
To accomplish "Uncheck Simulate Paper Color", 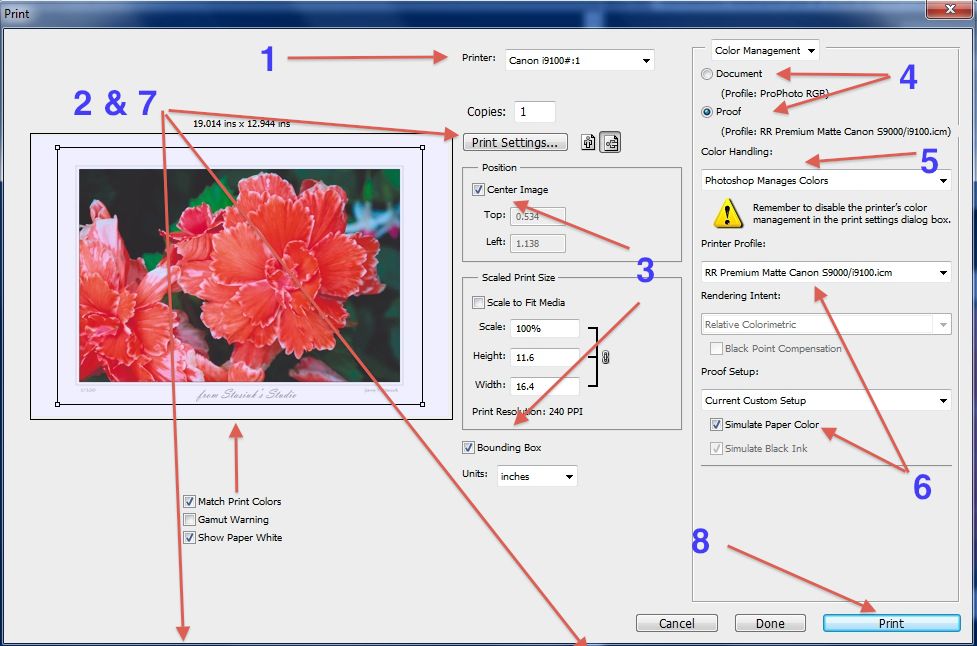I will [x=717, y=425].
